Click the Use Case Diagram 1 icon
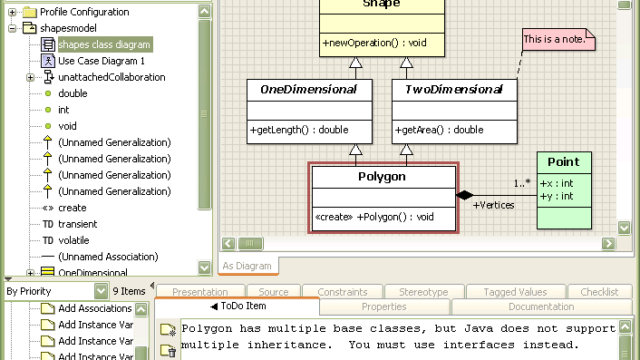640x360 pixels. (x=48, y=61)
